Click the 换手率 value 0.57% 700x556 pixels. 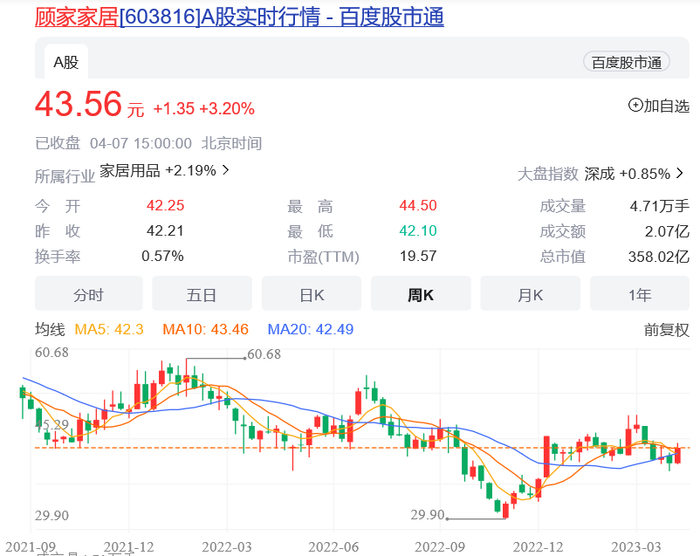click(162, 256)
